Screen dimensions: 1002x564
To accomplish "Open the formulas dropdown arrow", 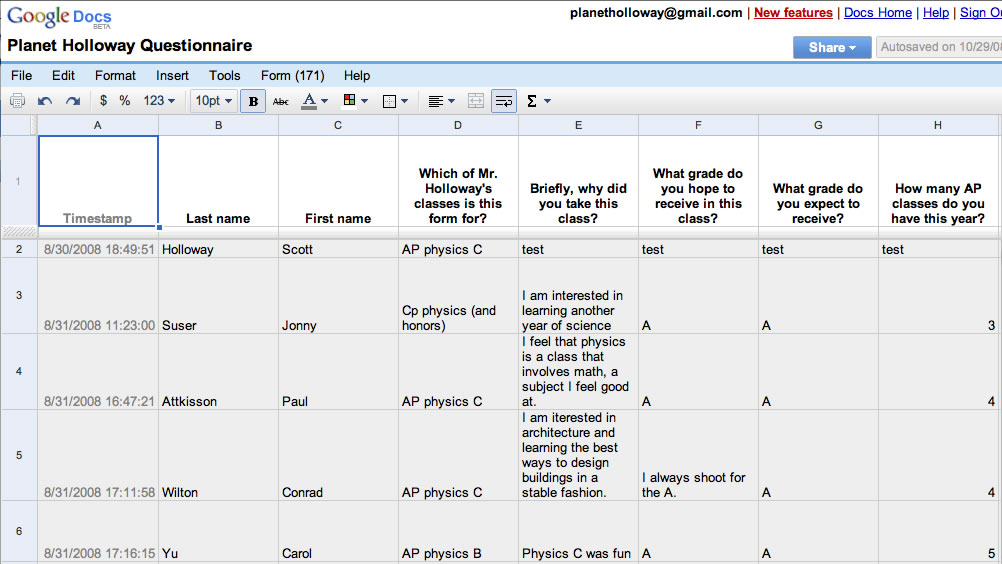I will coord(547,101).
